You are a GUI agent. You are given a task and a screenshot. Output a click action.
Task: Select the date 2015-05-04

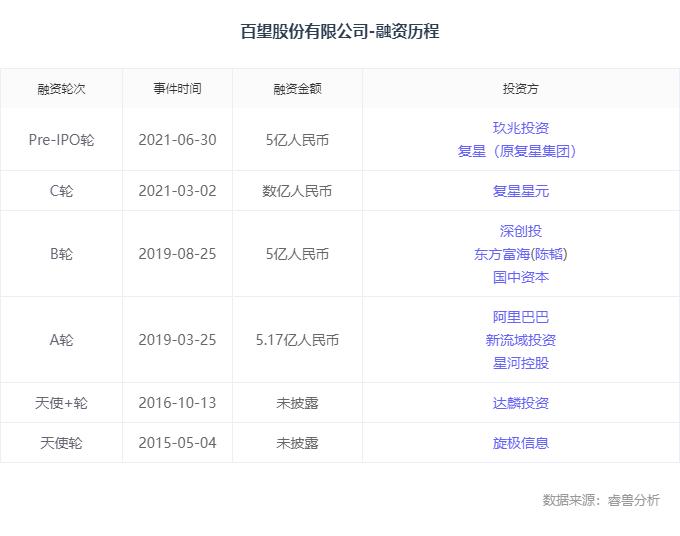(177, 443)
